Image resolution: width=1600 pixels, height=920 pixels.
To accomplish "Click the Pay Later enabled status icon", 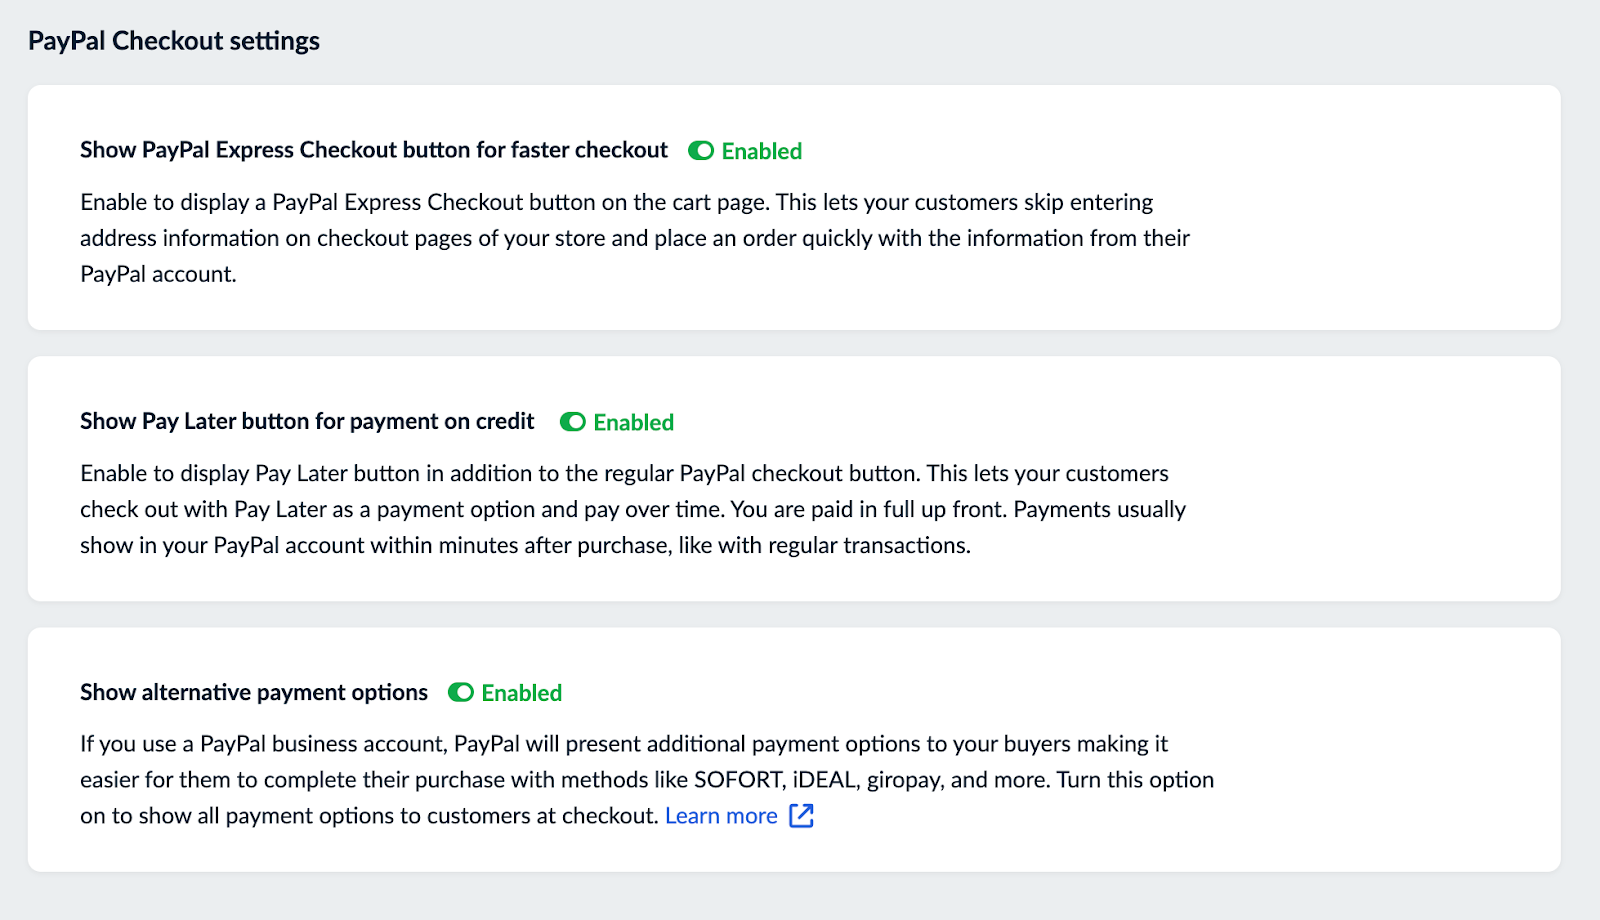I will pos(573,422).
